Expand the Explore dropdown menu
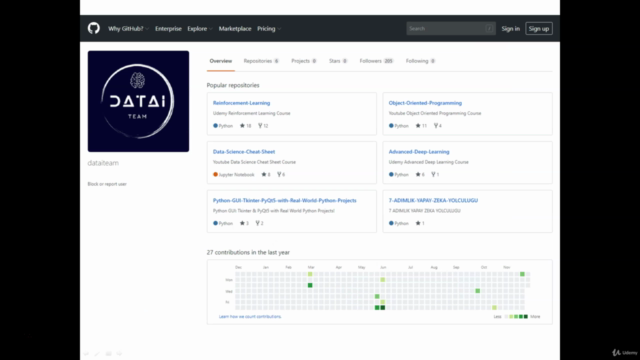The width and height of the screenshot is (640, 360). (x=200, y=29)
